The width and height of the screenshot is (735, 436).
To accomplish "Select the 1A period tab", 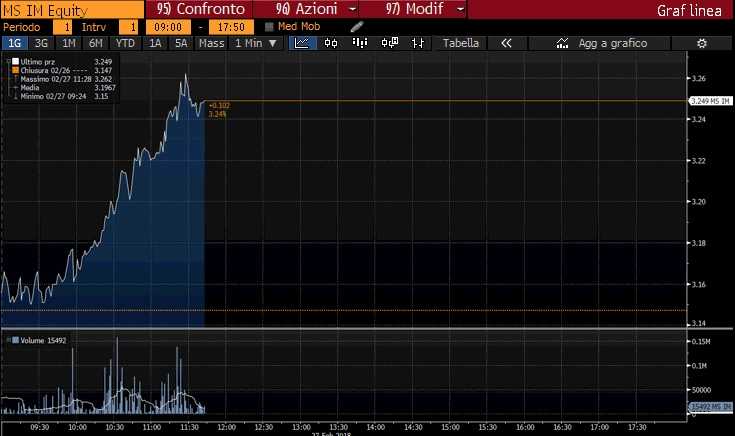I will pos(155,43).
